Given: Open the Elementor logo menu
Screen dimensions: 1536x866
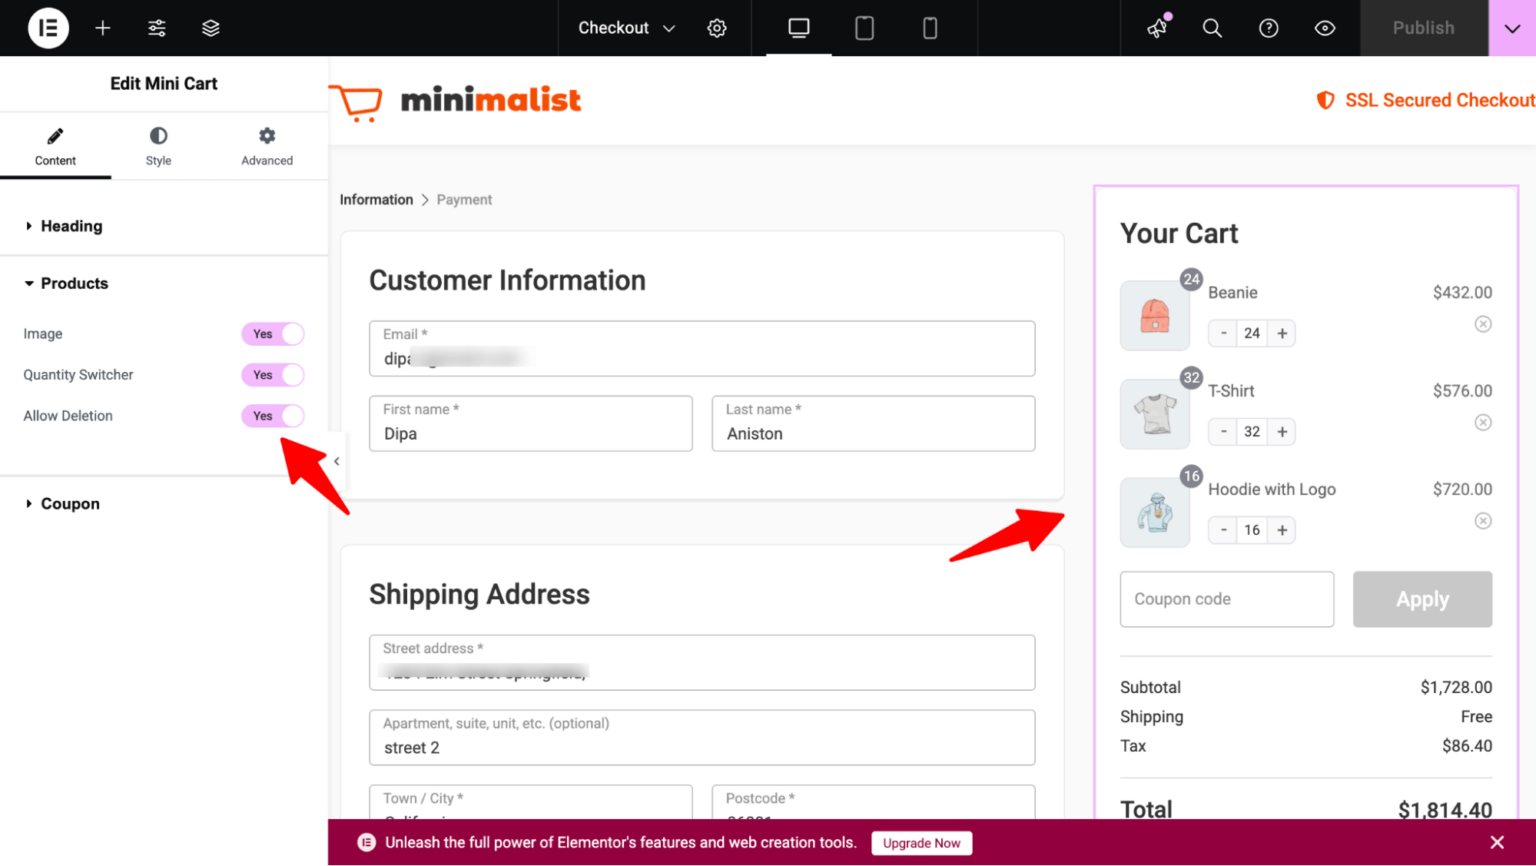Looking at the screenshot, I should (47, 28).
